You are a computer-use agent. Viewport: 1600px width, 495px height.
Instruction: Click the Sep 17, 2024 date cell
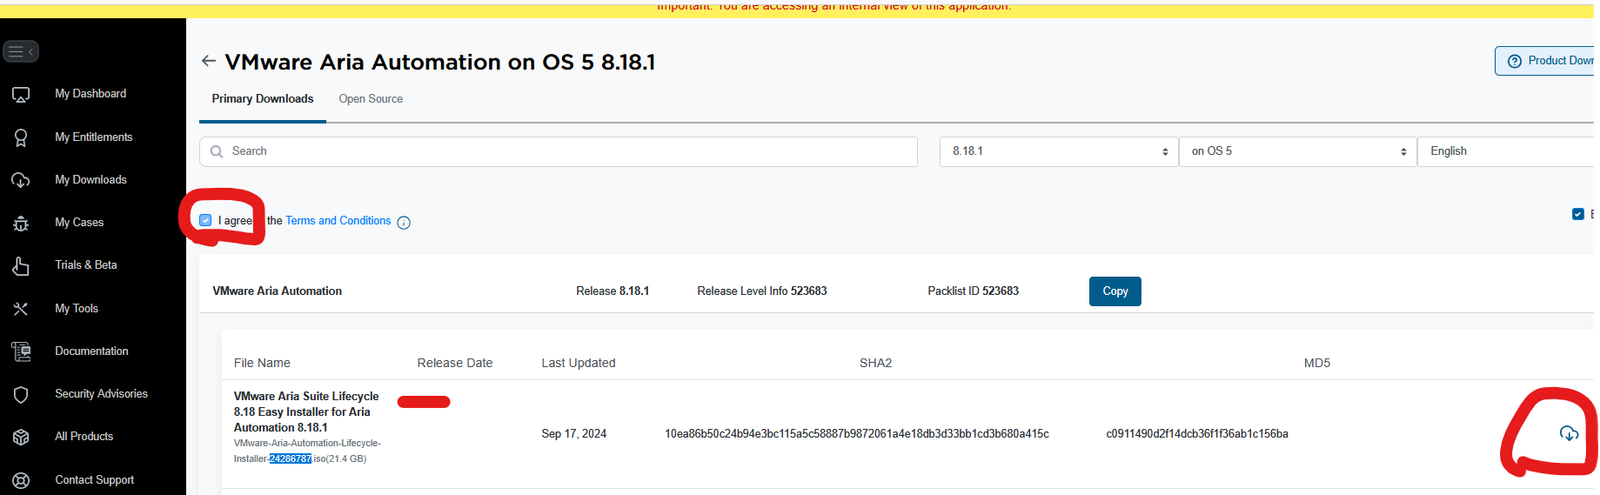(574, 434)
